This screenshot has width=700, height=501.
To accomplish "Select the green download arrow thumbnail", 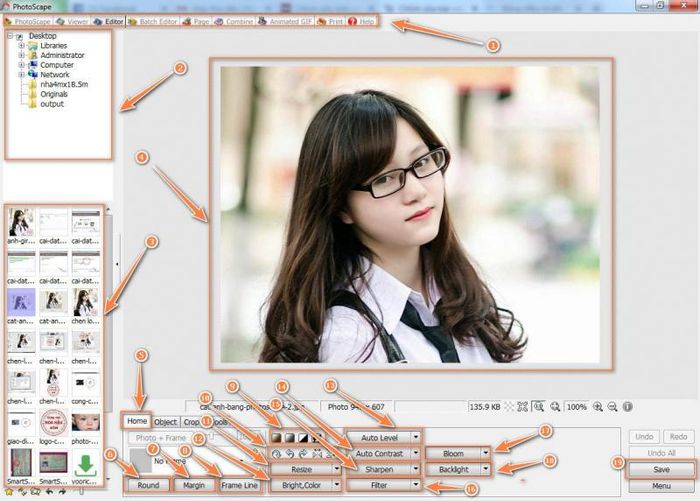I will pos(85,465).
